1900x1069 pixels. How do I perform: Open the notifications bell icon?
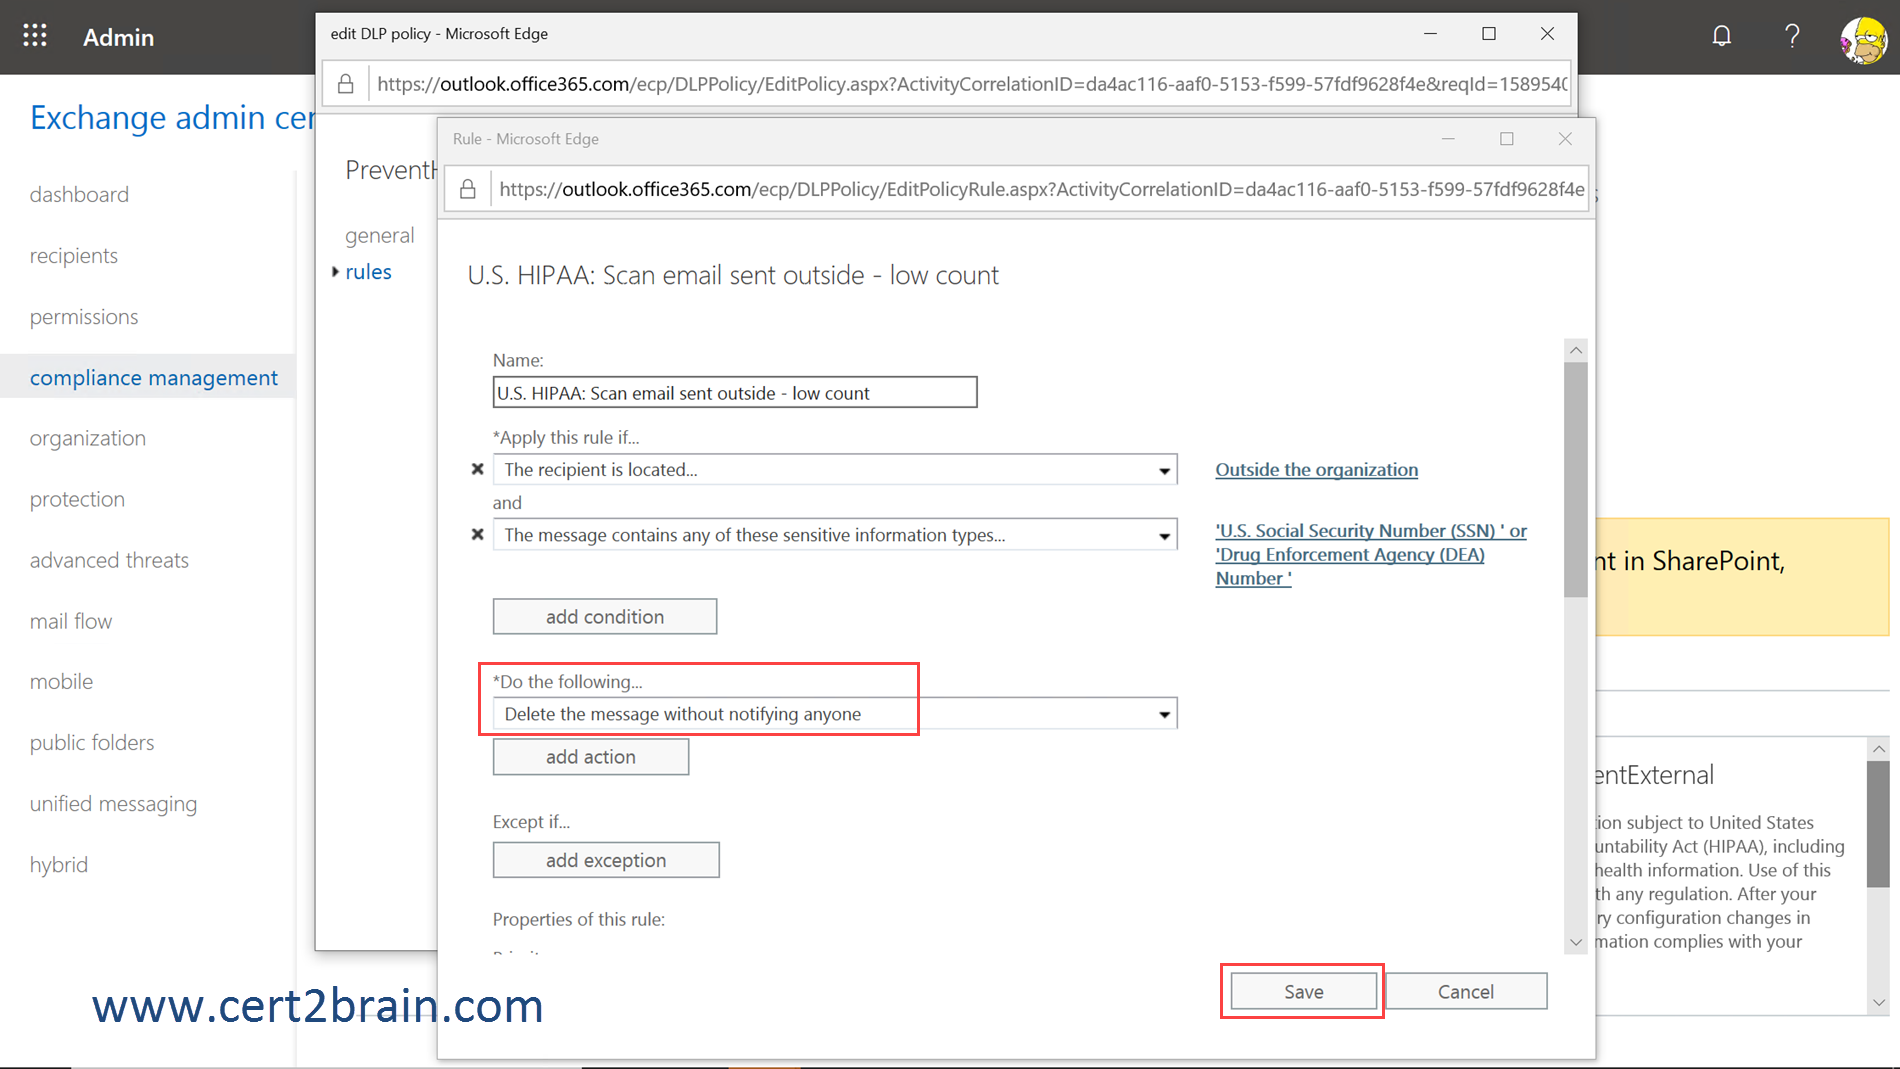pos(1721,36)
